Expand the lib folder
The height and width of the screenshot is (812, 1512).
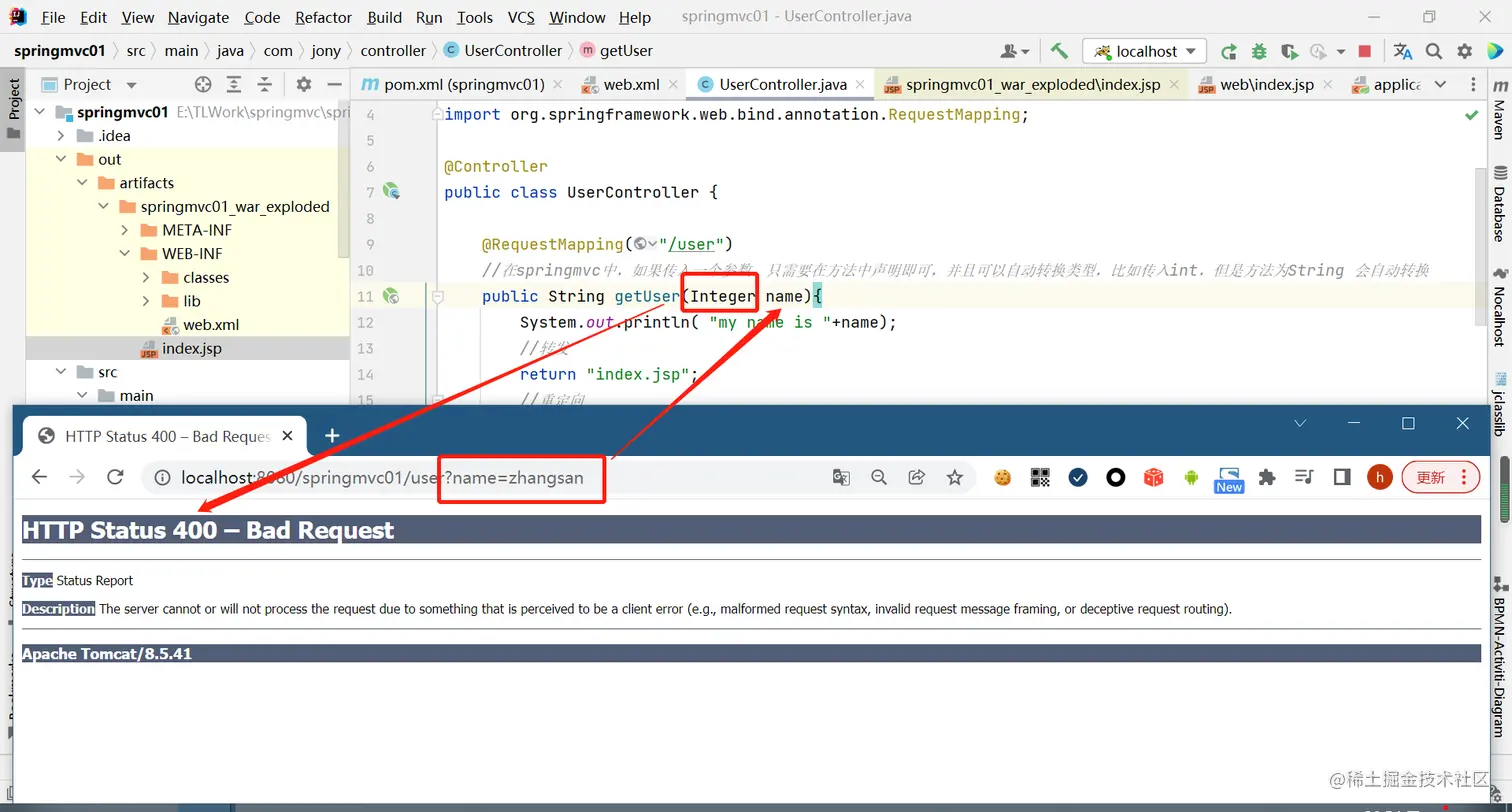(145, 301)
